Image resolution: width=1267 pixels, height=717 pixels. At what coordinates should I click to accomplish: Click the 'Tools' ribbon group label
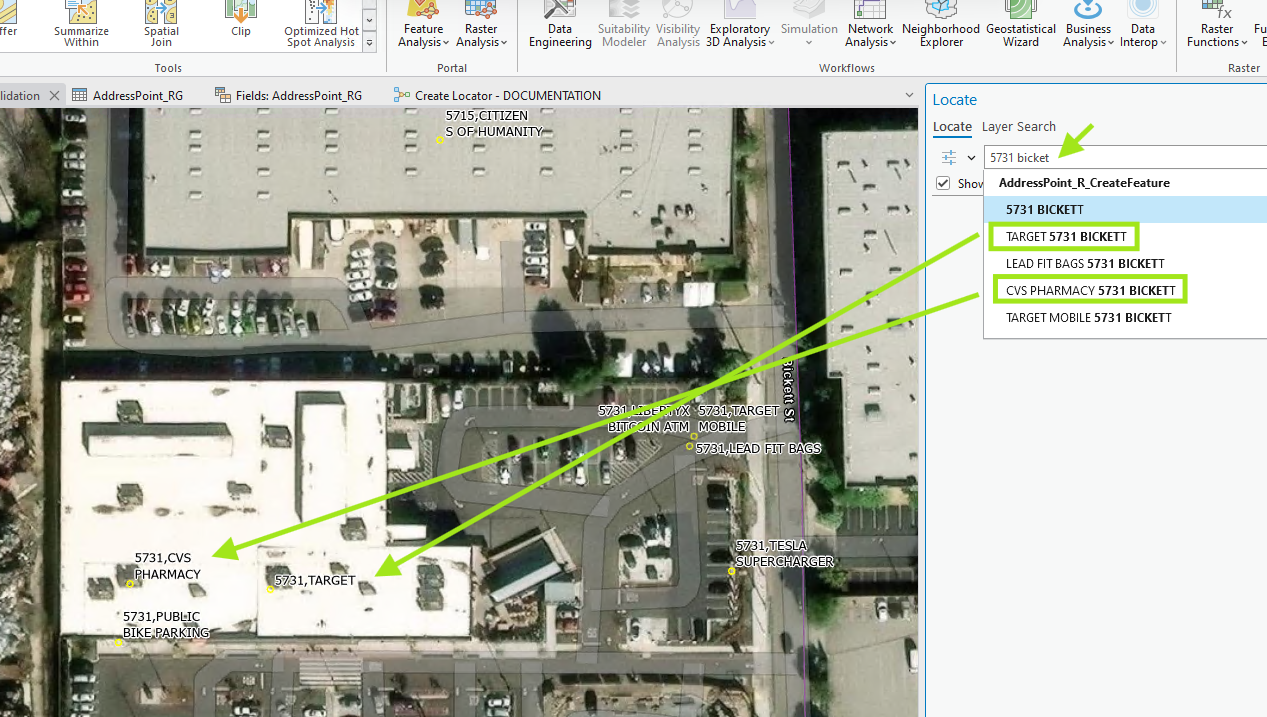tap(168, 68)
